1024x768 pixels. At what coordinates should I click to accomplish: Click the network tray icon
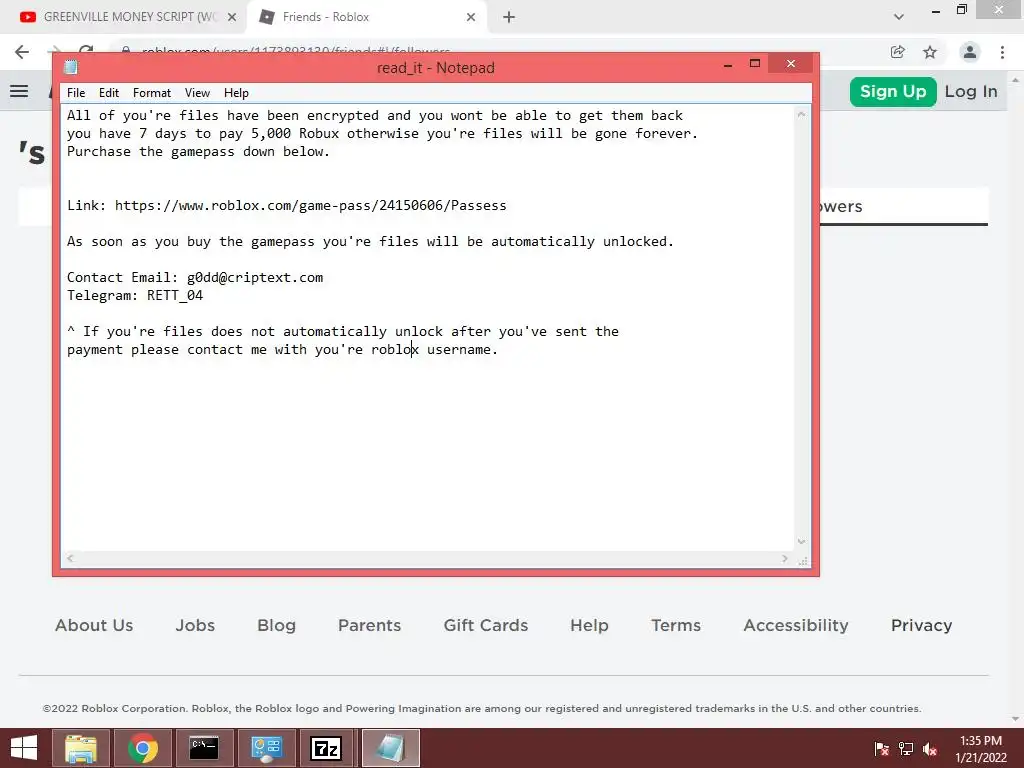pos(906,748)
